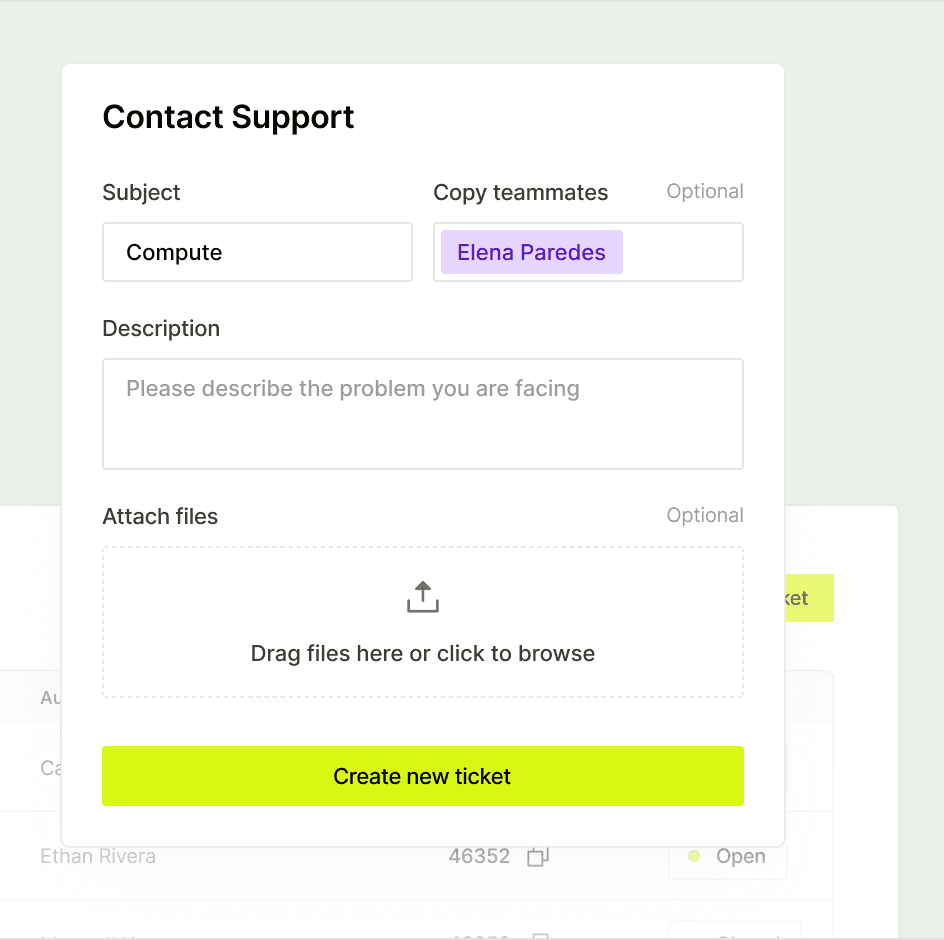Click the upload arrow icon
This screenshot has height=940, width=944.
pos(423,597)
